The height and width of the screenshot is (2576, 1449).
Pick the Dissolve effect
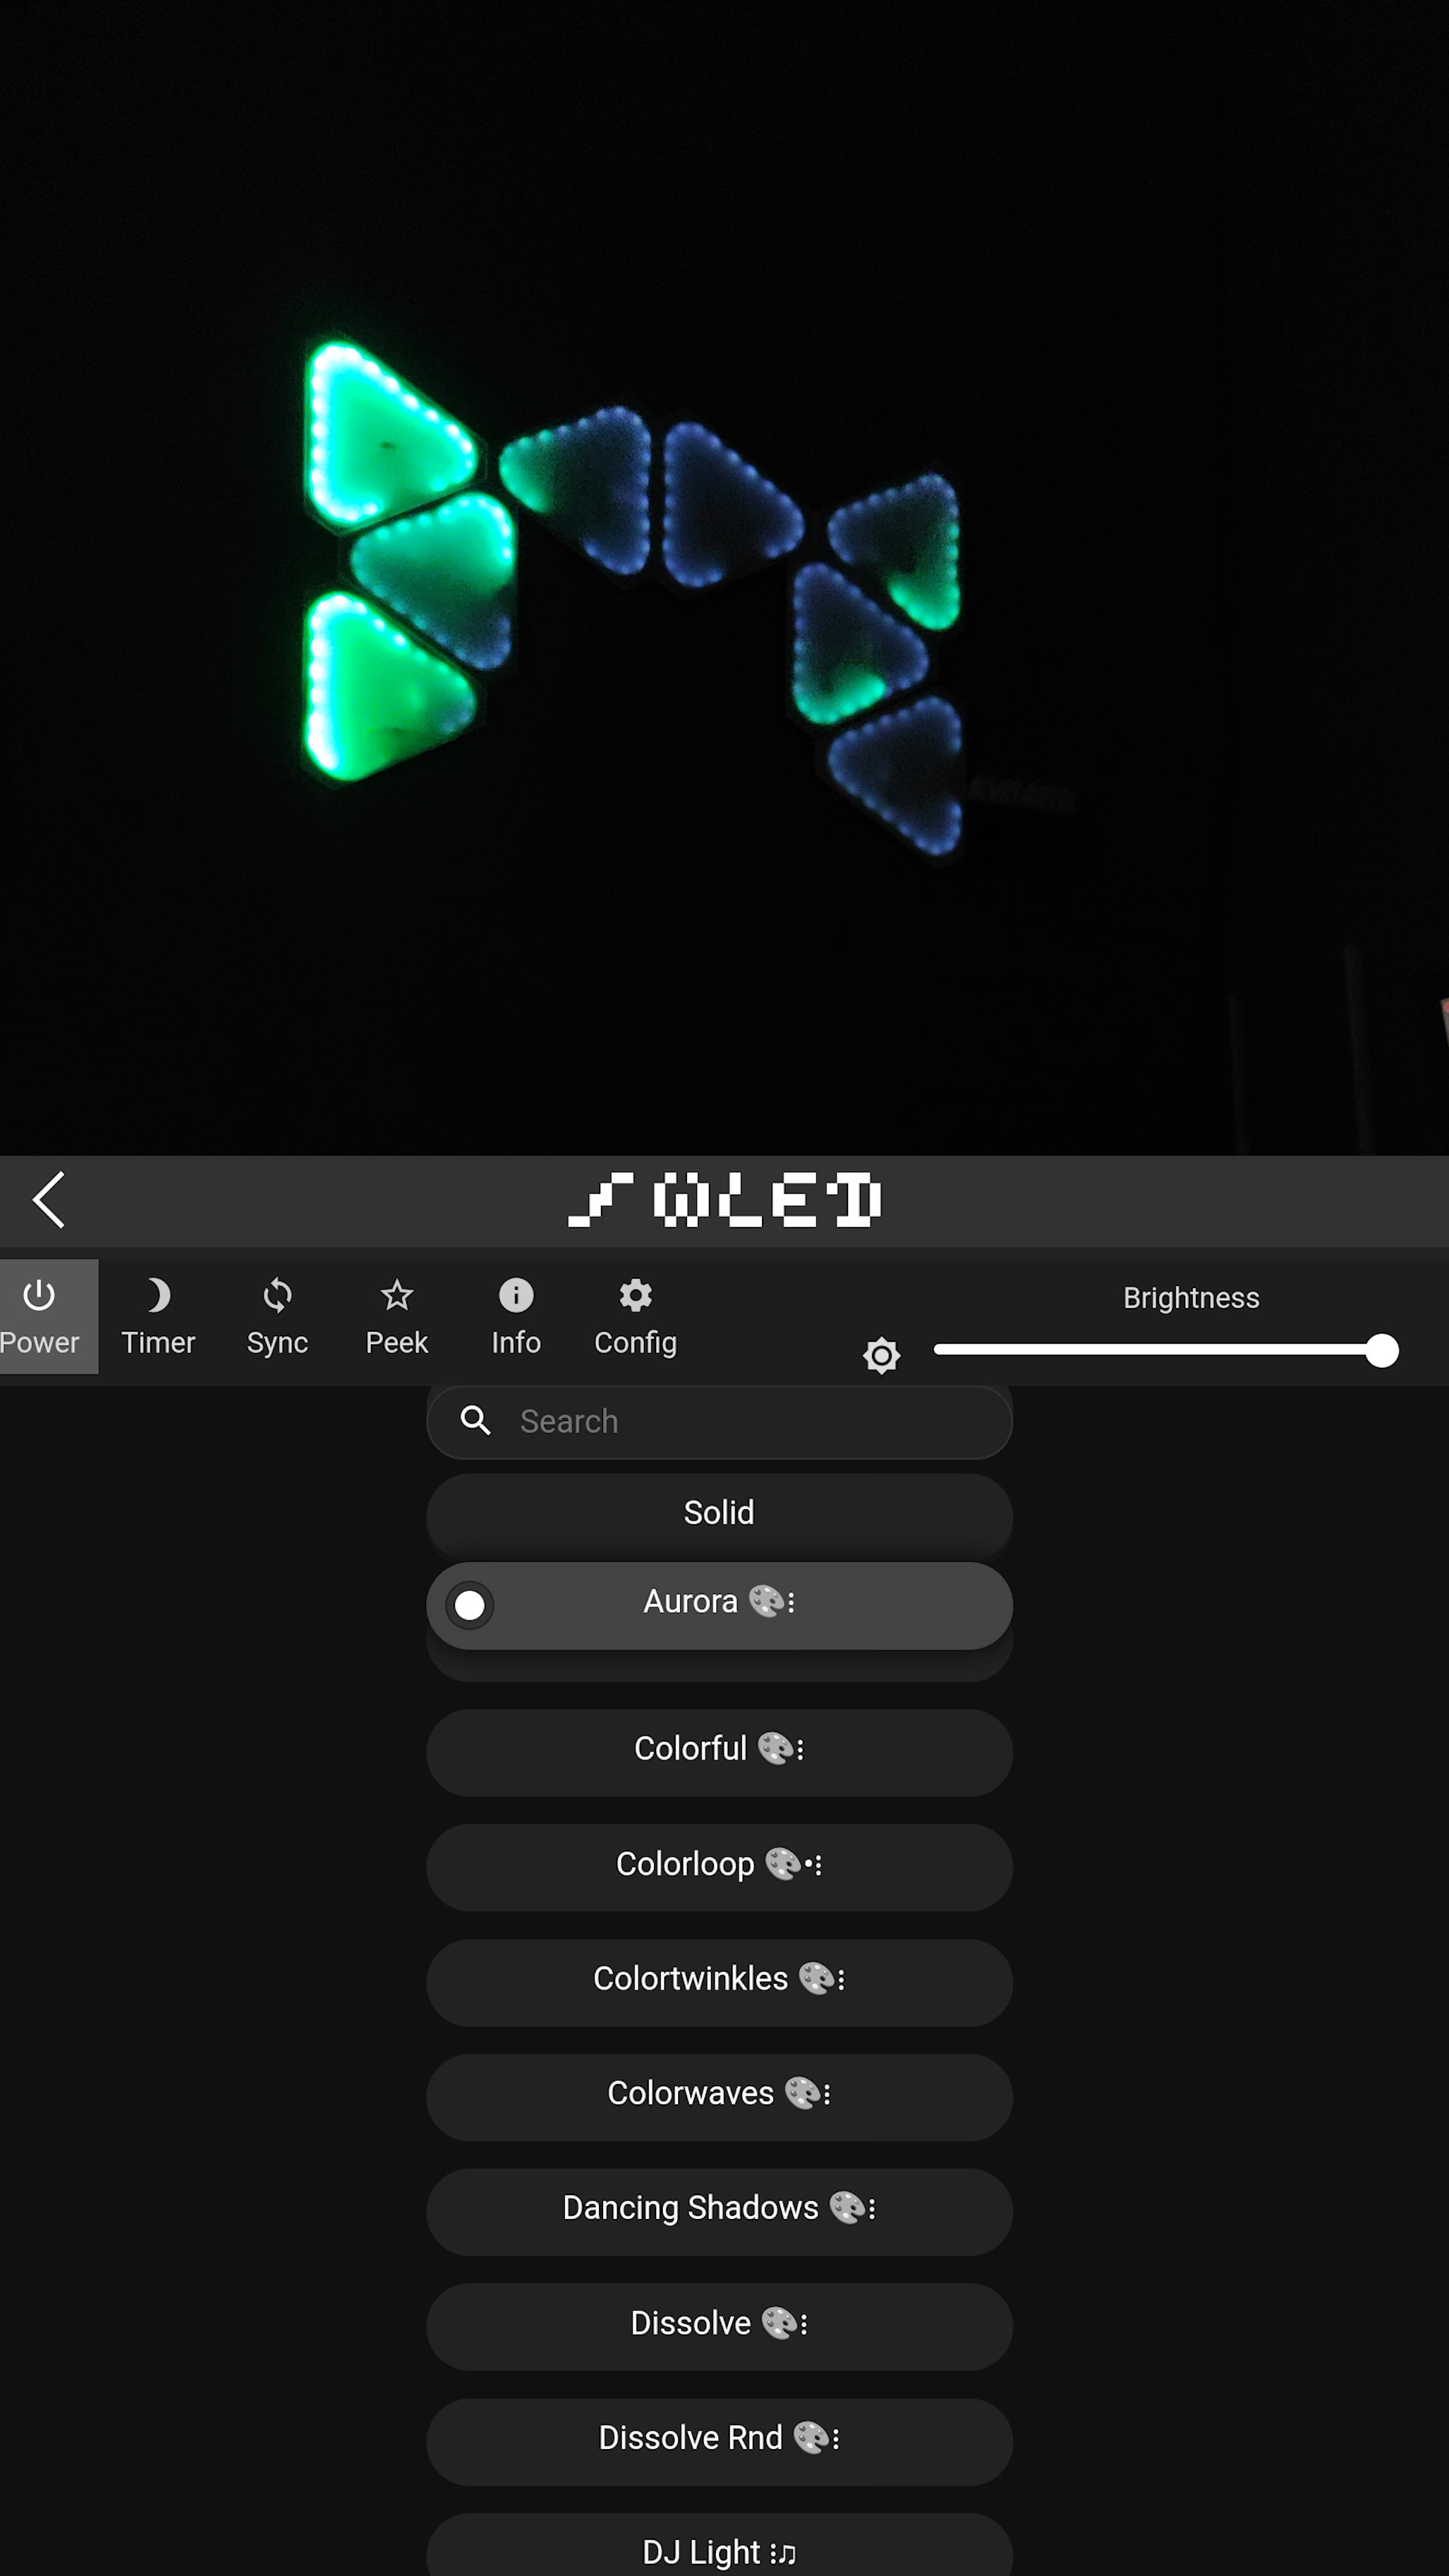(719, 2325)
